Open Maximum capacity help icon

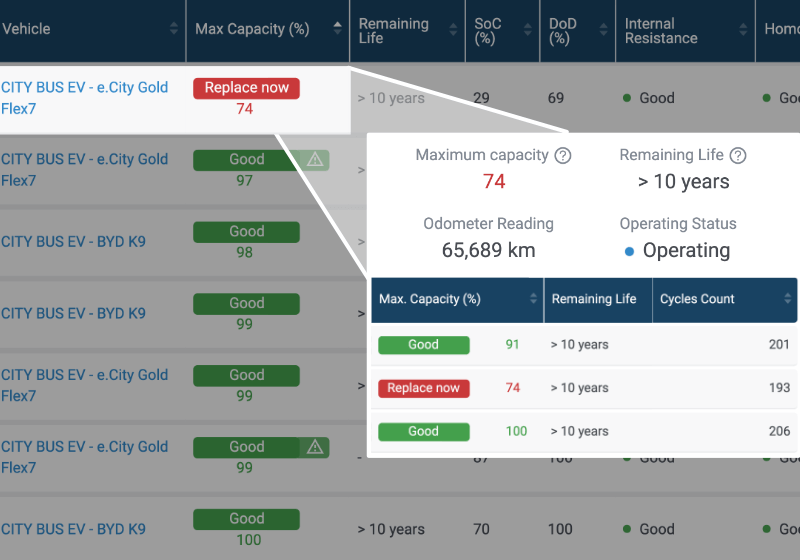(x=563, y=155)
